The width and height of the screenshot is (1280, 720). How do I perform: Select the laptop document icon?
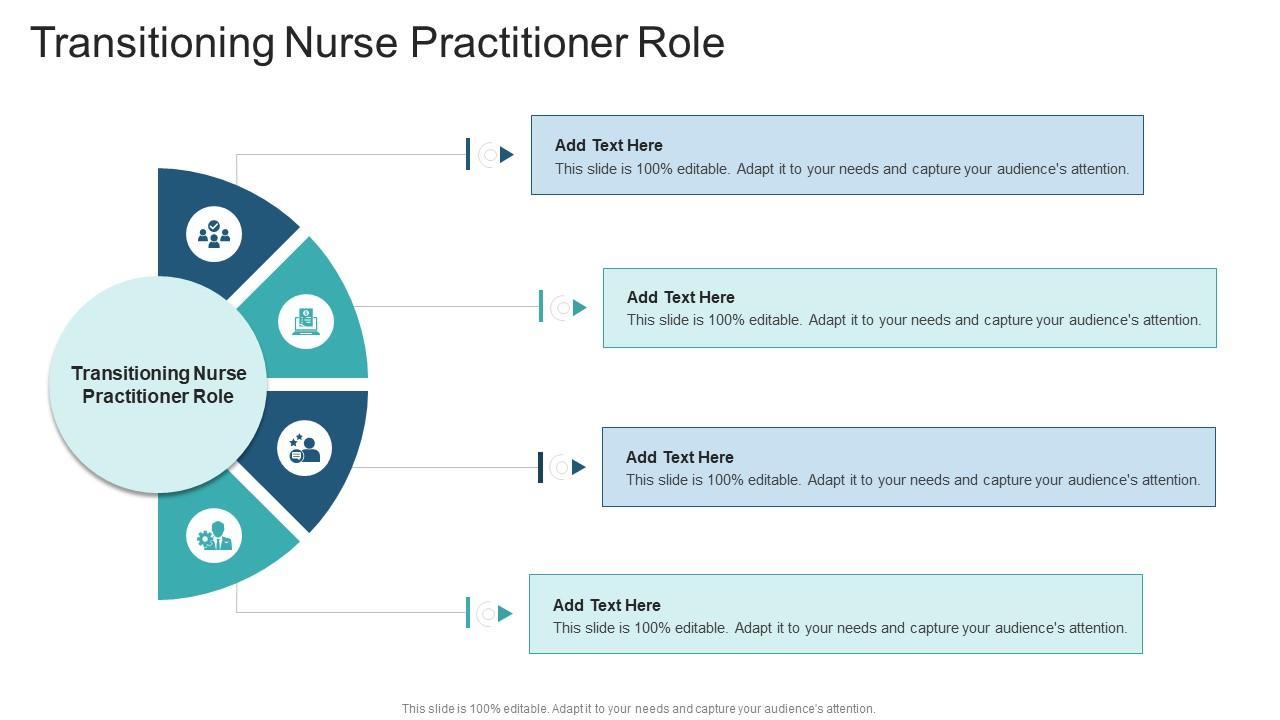click(305, 321)
